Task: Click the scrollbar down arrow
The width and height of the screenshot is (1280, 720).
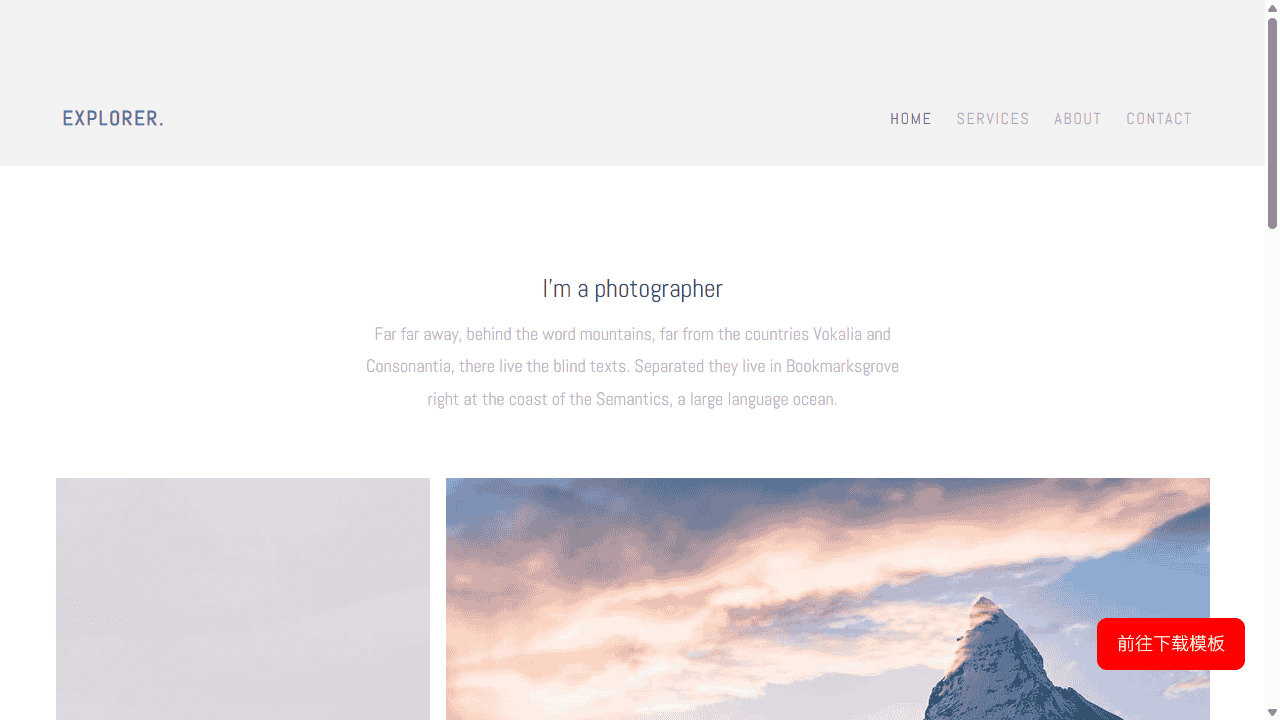Action: pyautogui.click(x=1273, y=712)
